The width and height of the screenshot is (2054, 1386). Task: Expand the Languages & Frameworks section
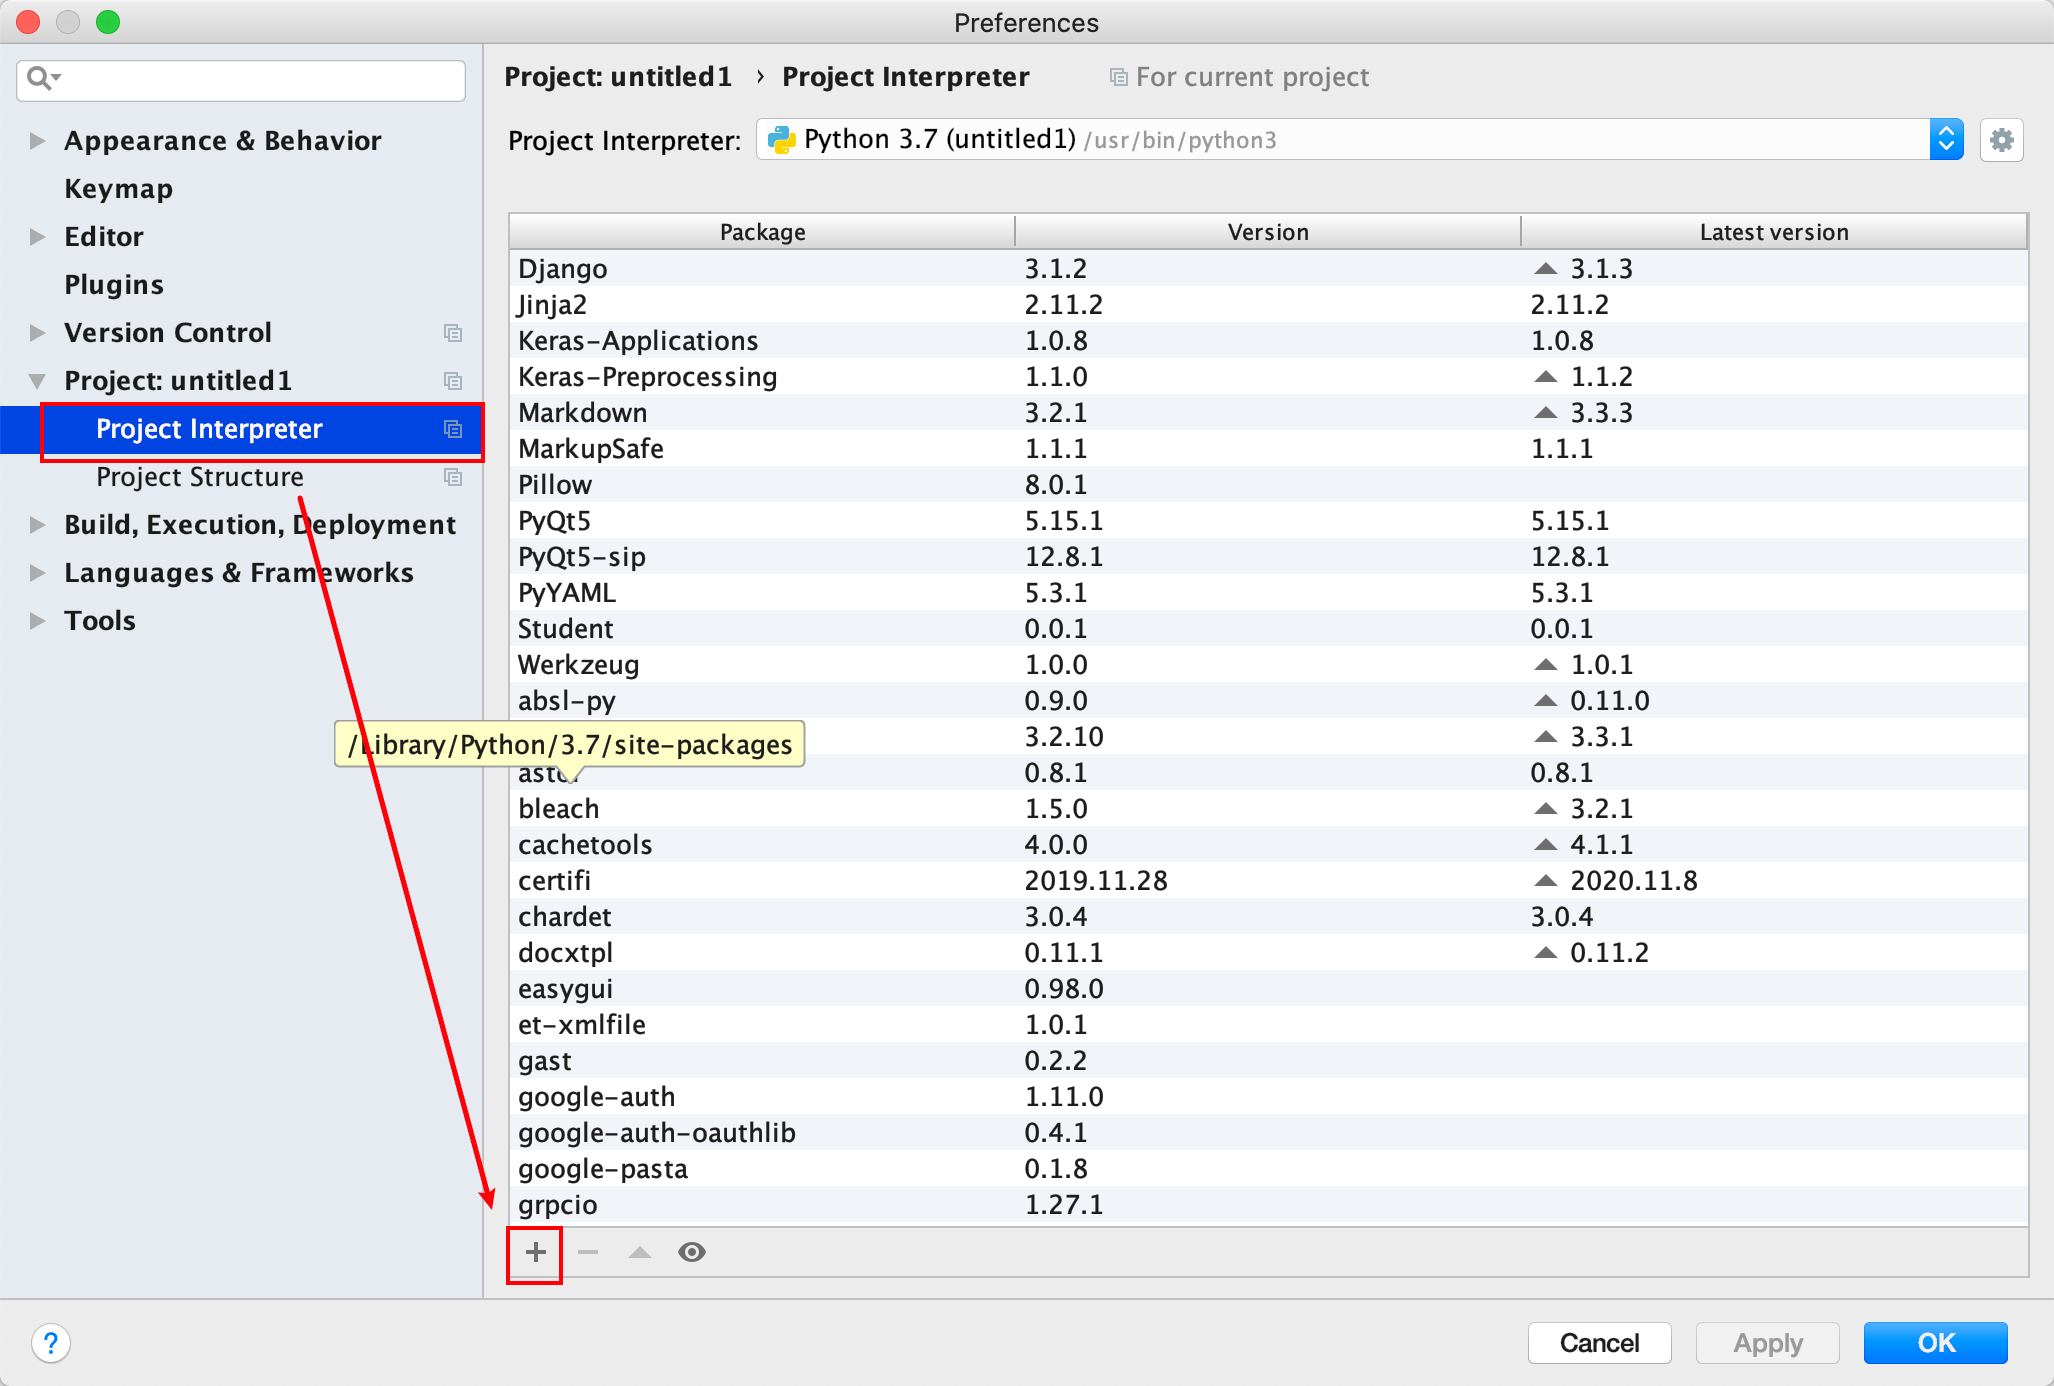[x=37, y=573]
